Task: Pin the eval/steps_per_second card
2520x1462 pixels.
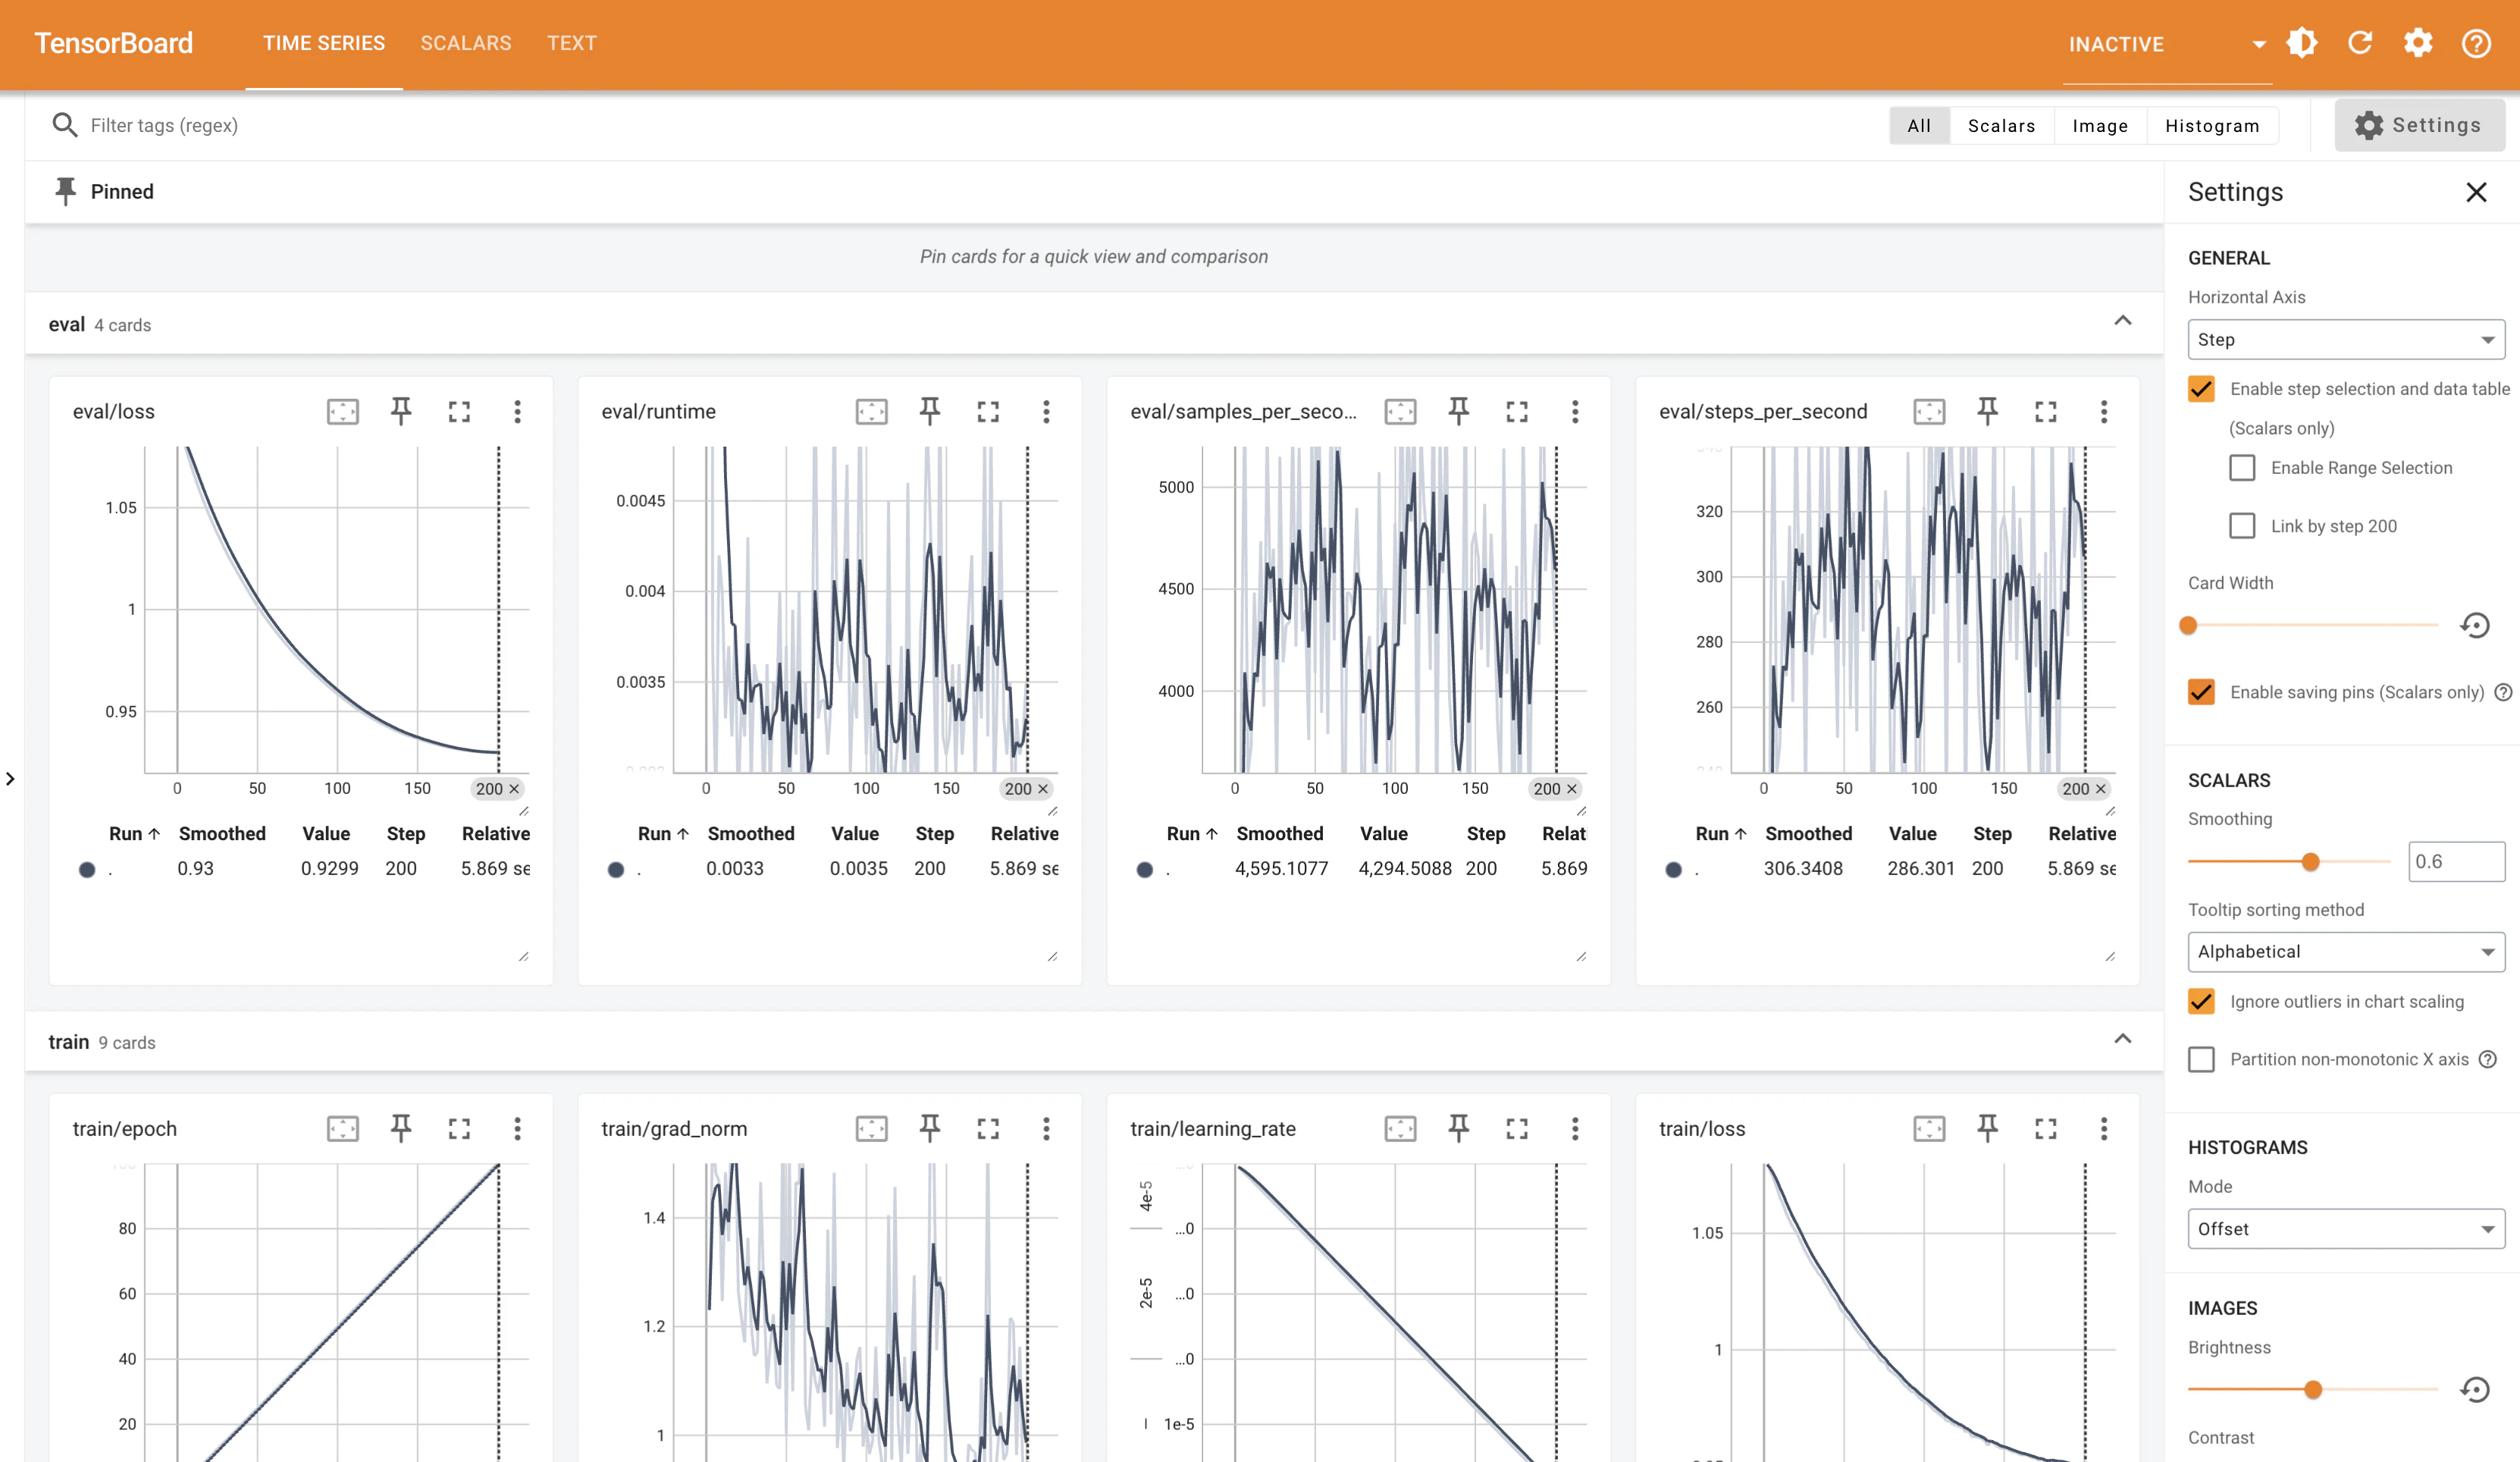Action: (1988, 411)
